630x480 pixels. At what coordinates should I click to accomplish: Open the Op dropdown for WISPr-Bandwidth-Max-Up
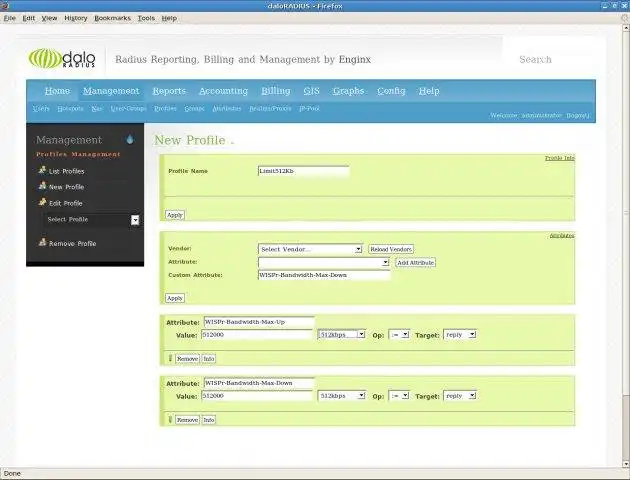[x=399, y=334]
